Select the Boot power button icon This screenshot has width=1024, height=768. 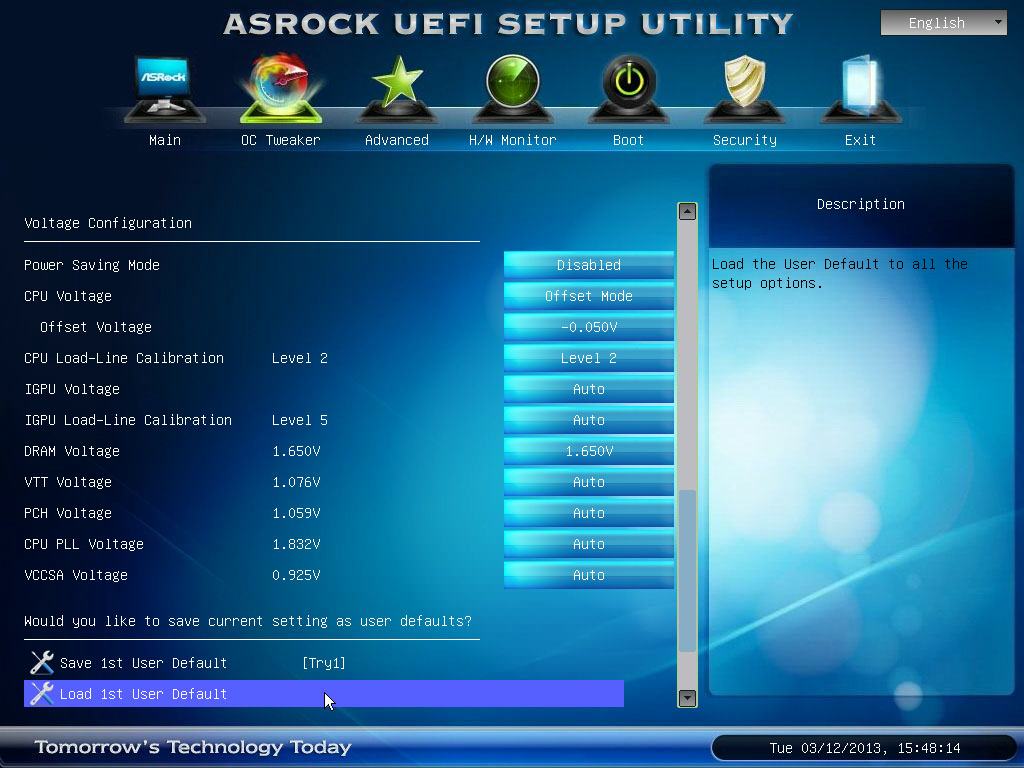[628, 89]
